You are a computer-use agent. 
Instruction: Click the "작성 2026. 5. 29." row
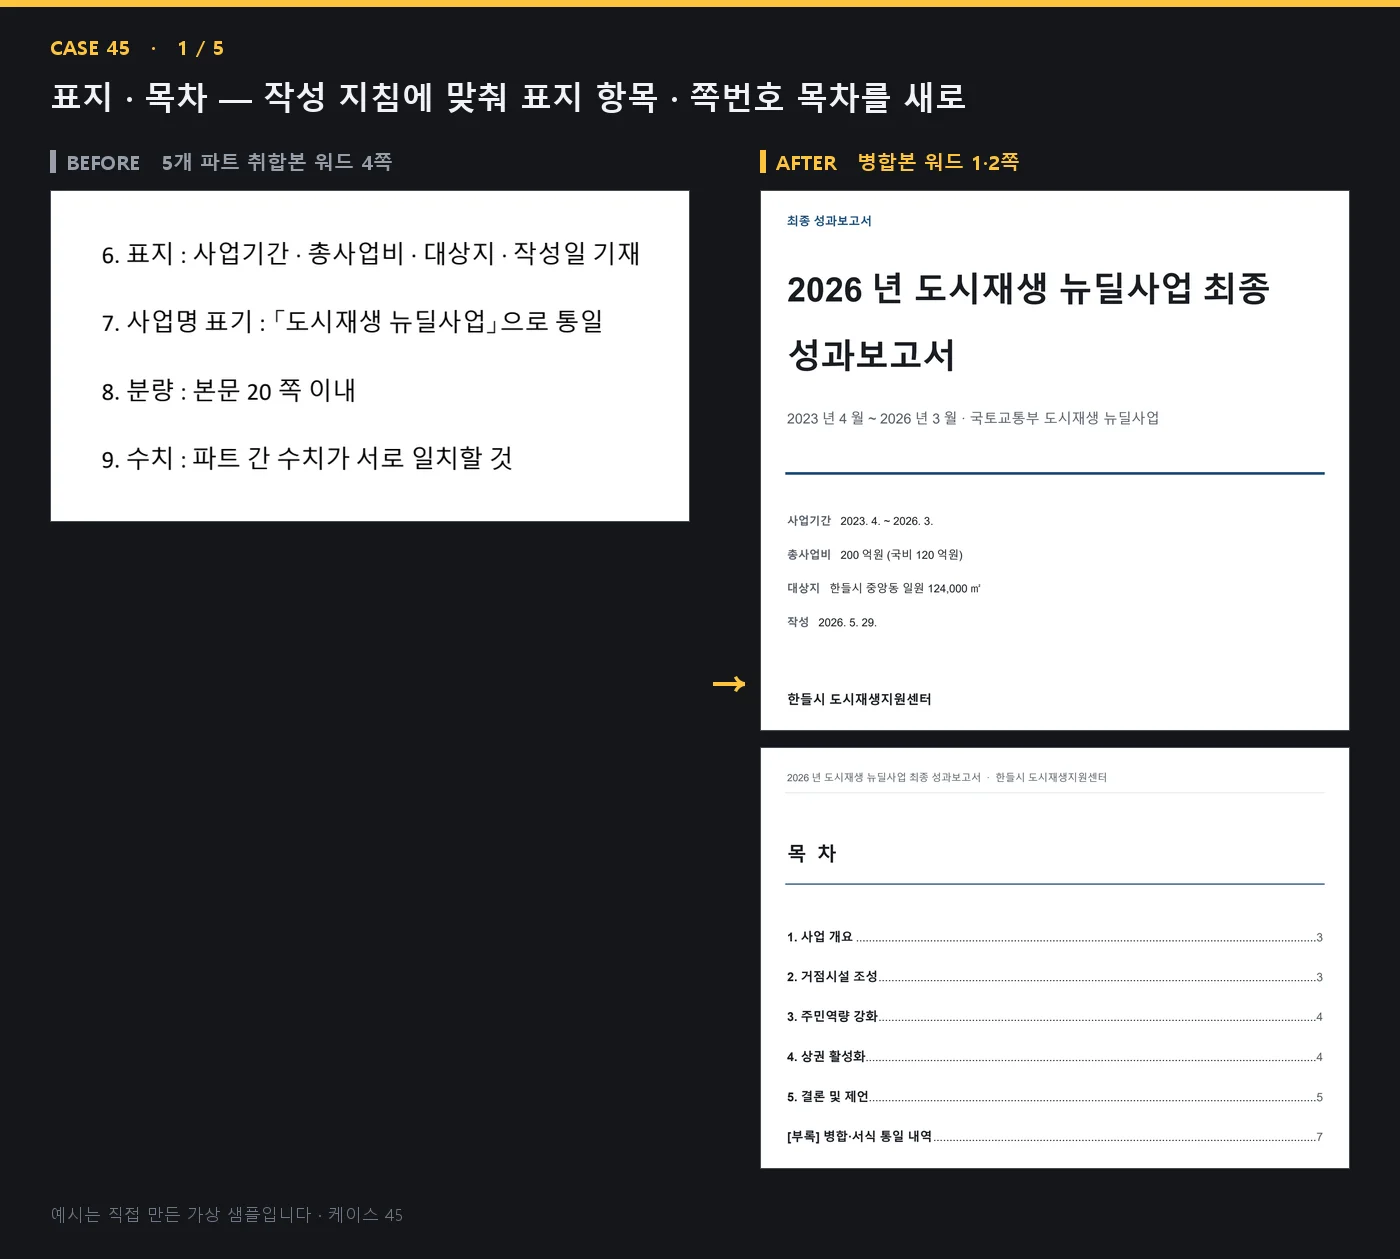(832, 623)
